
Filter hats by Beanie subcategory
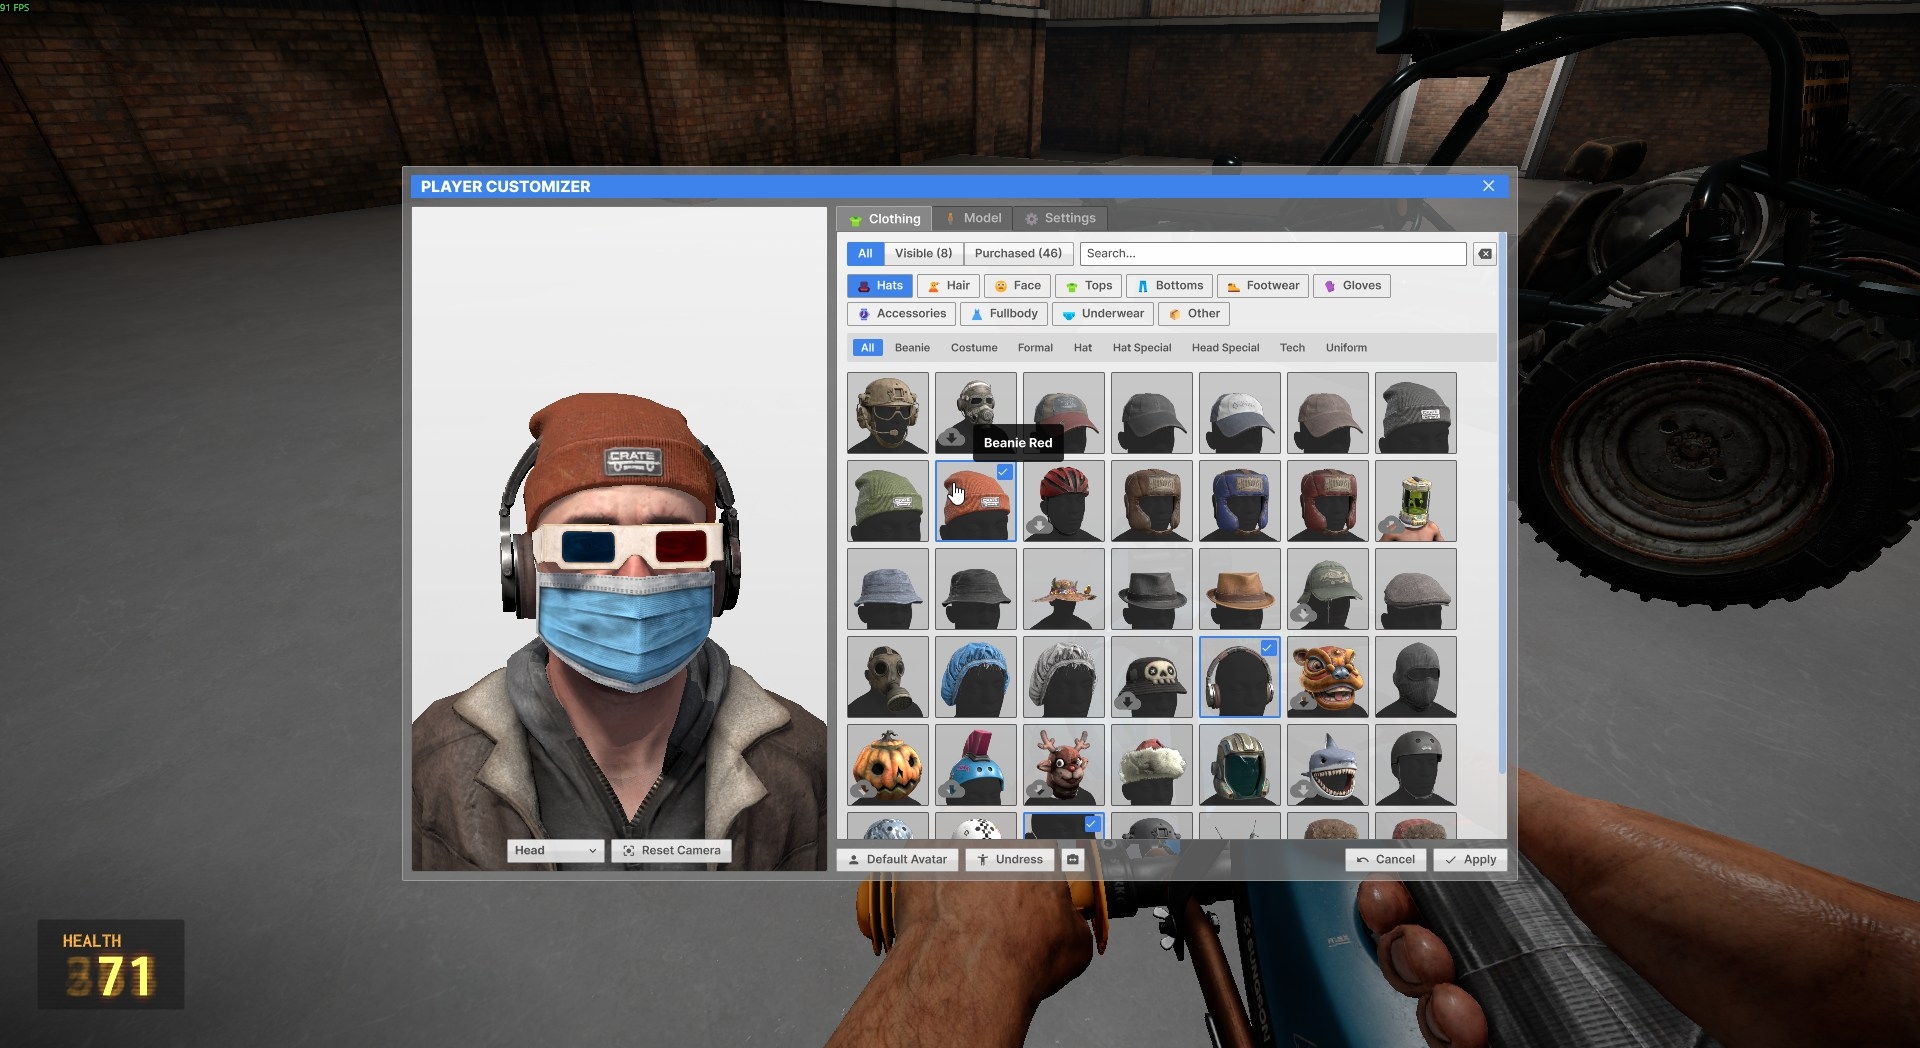tap(912, 348)
